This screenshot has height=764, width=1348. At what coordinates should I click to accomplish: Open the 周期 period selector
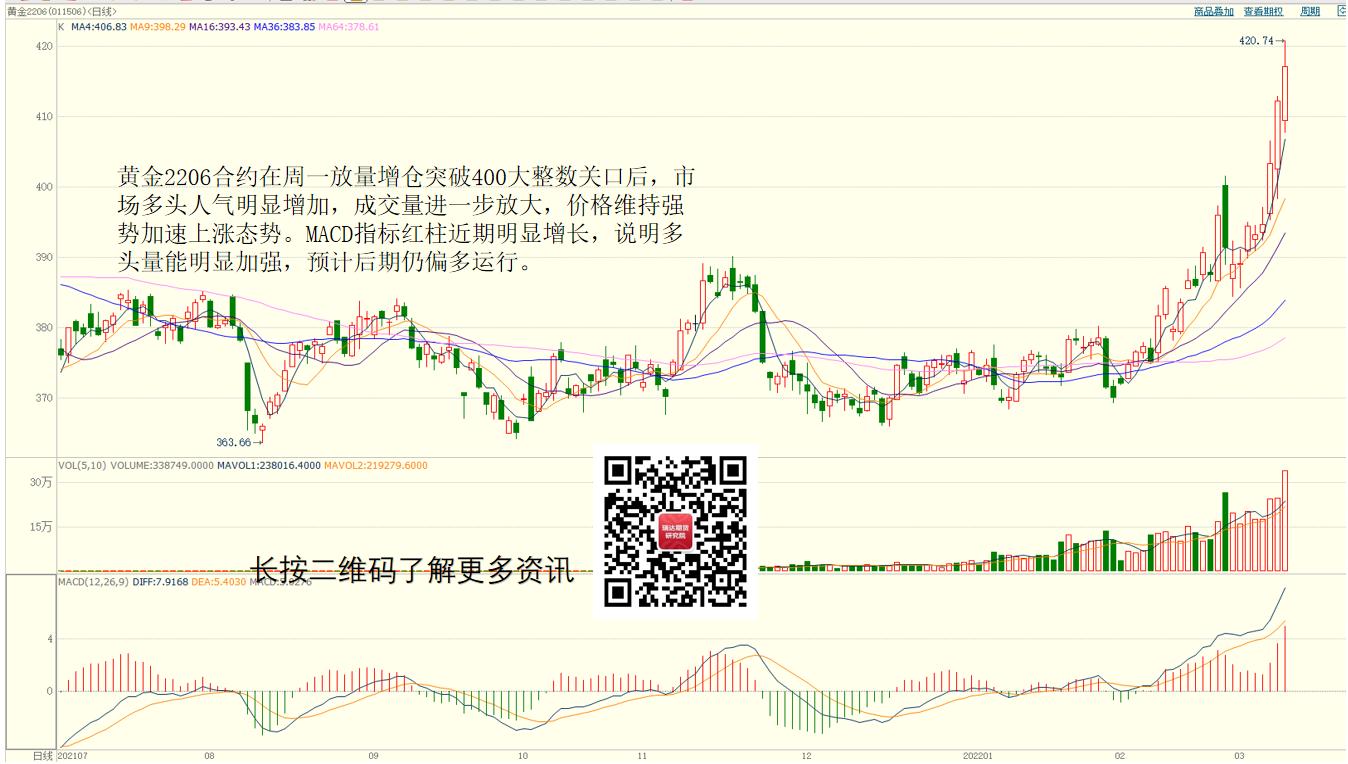(1310, 12)
